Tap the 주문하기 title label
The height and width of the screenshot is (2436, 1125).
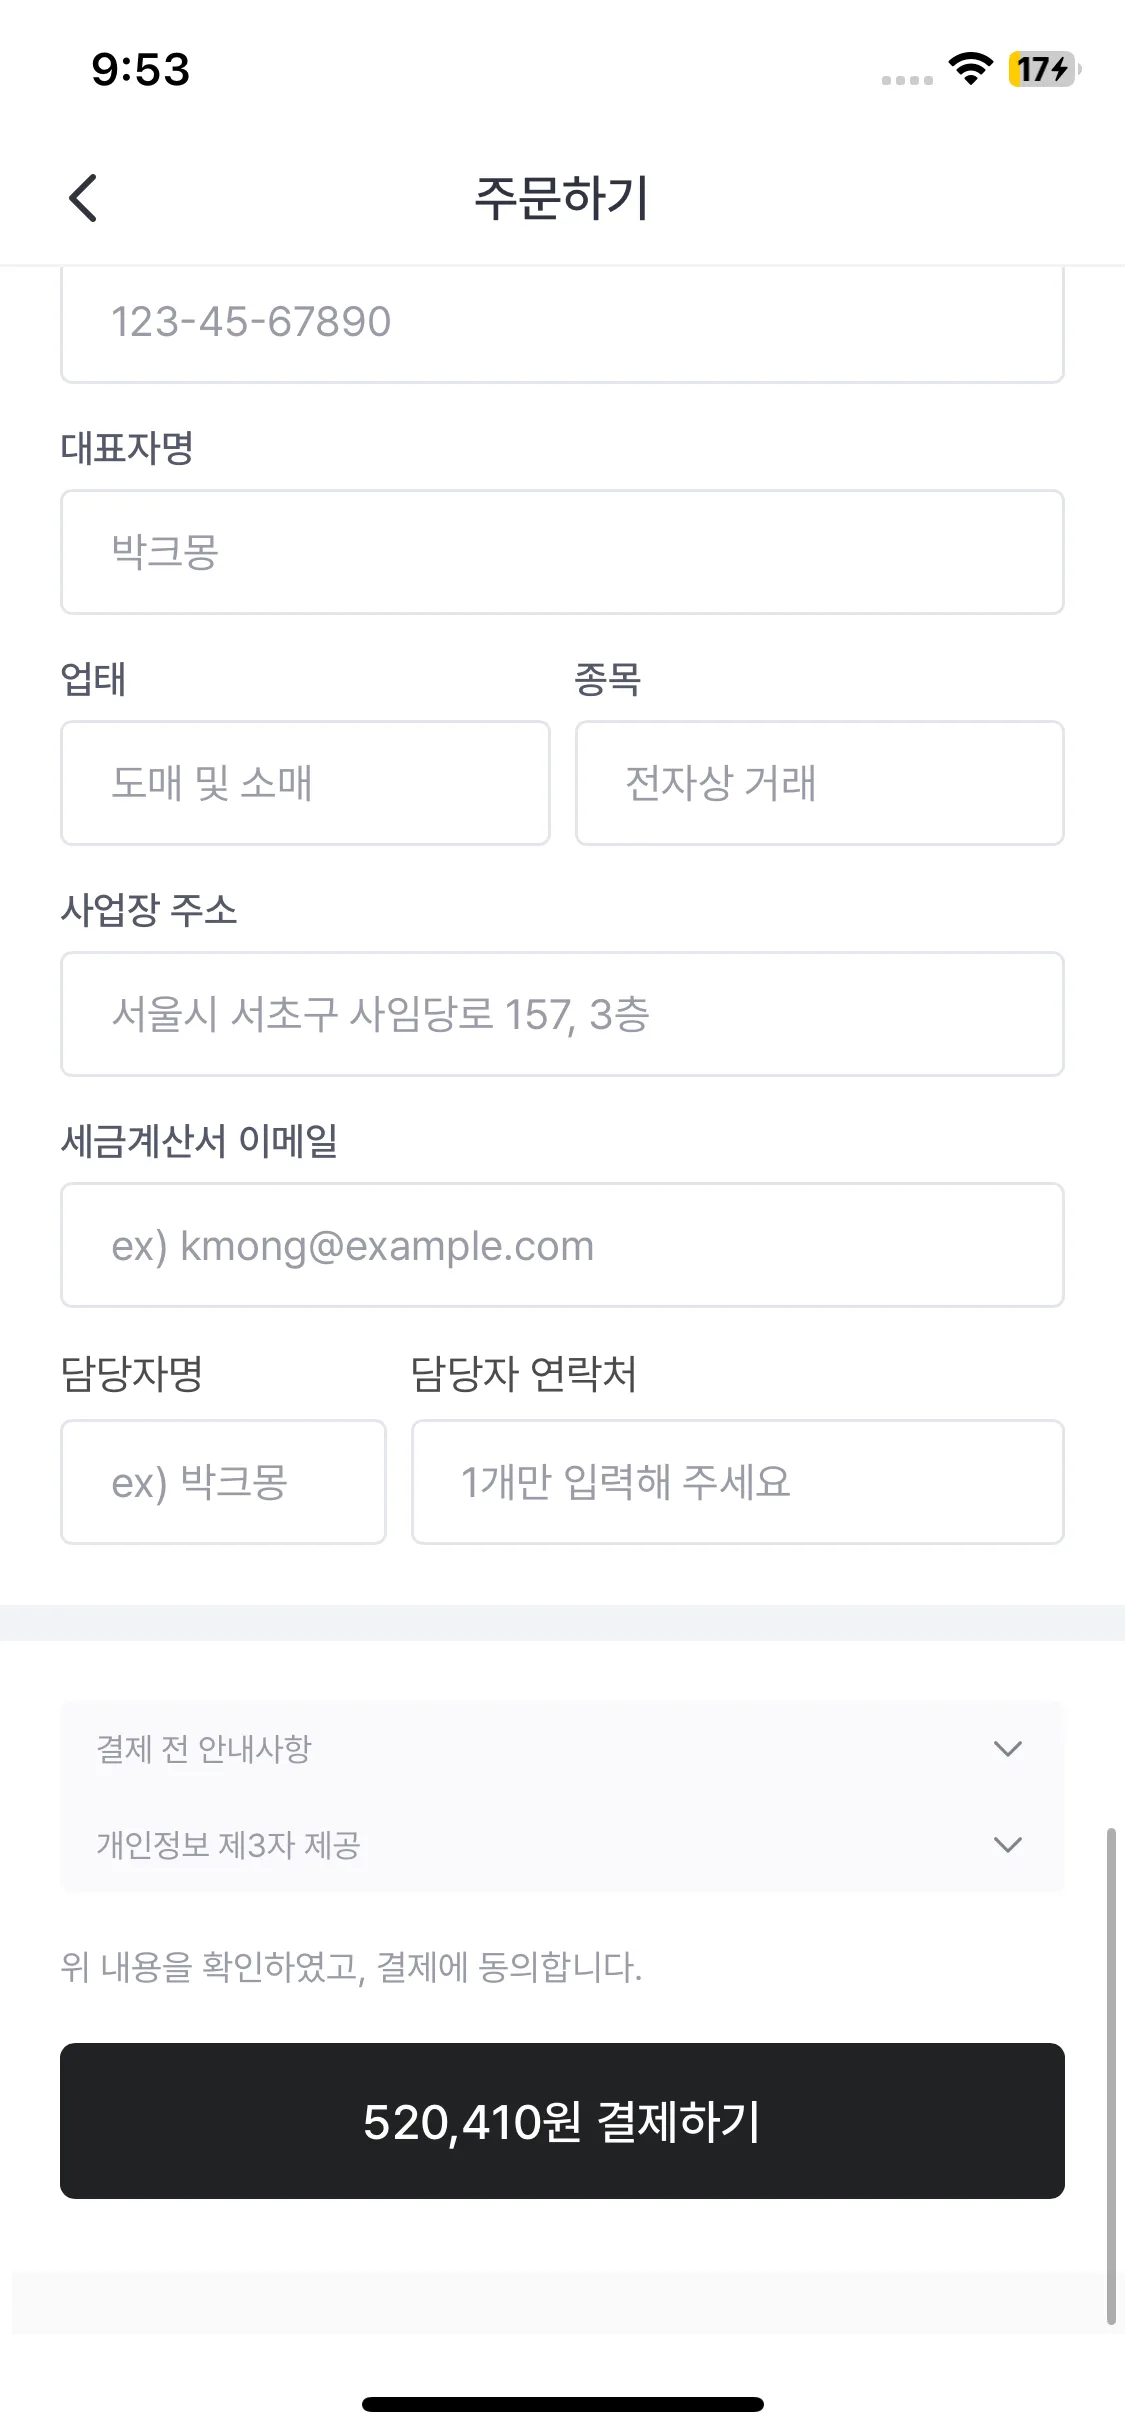click(x=562, y=198)
